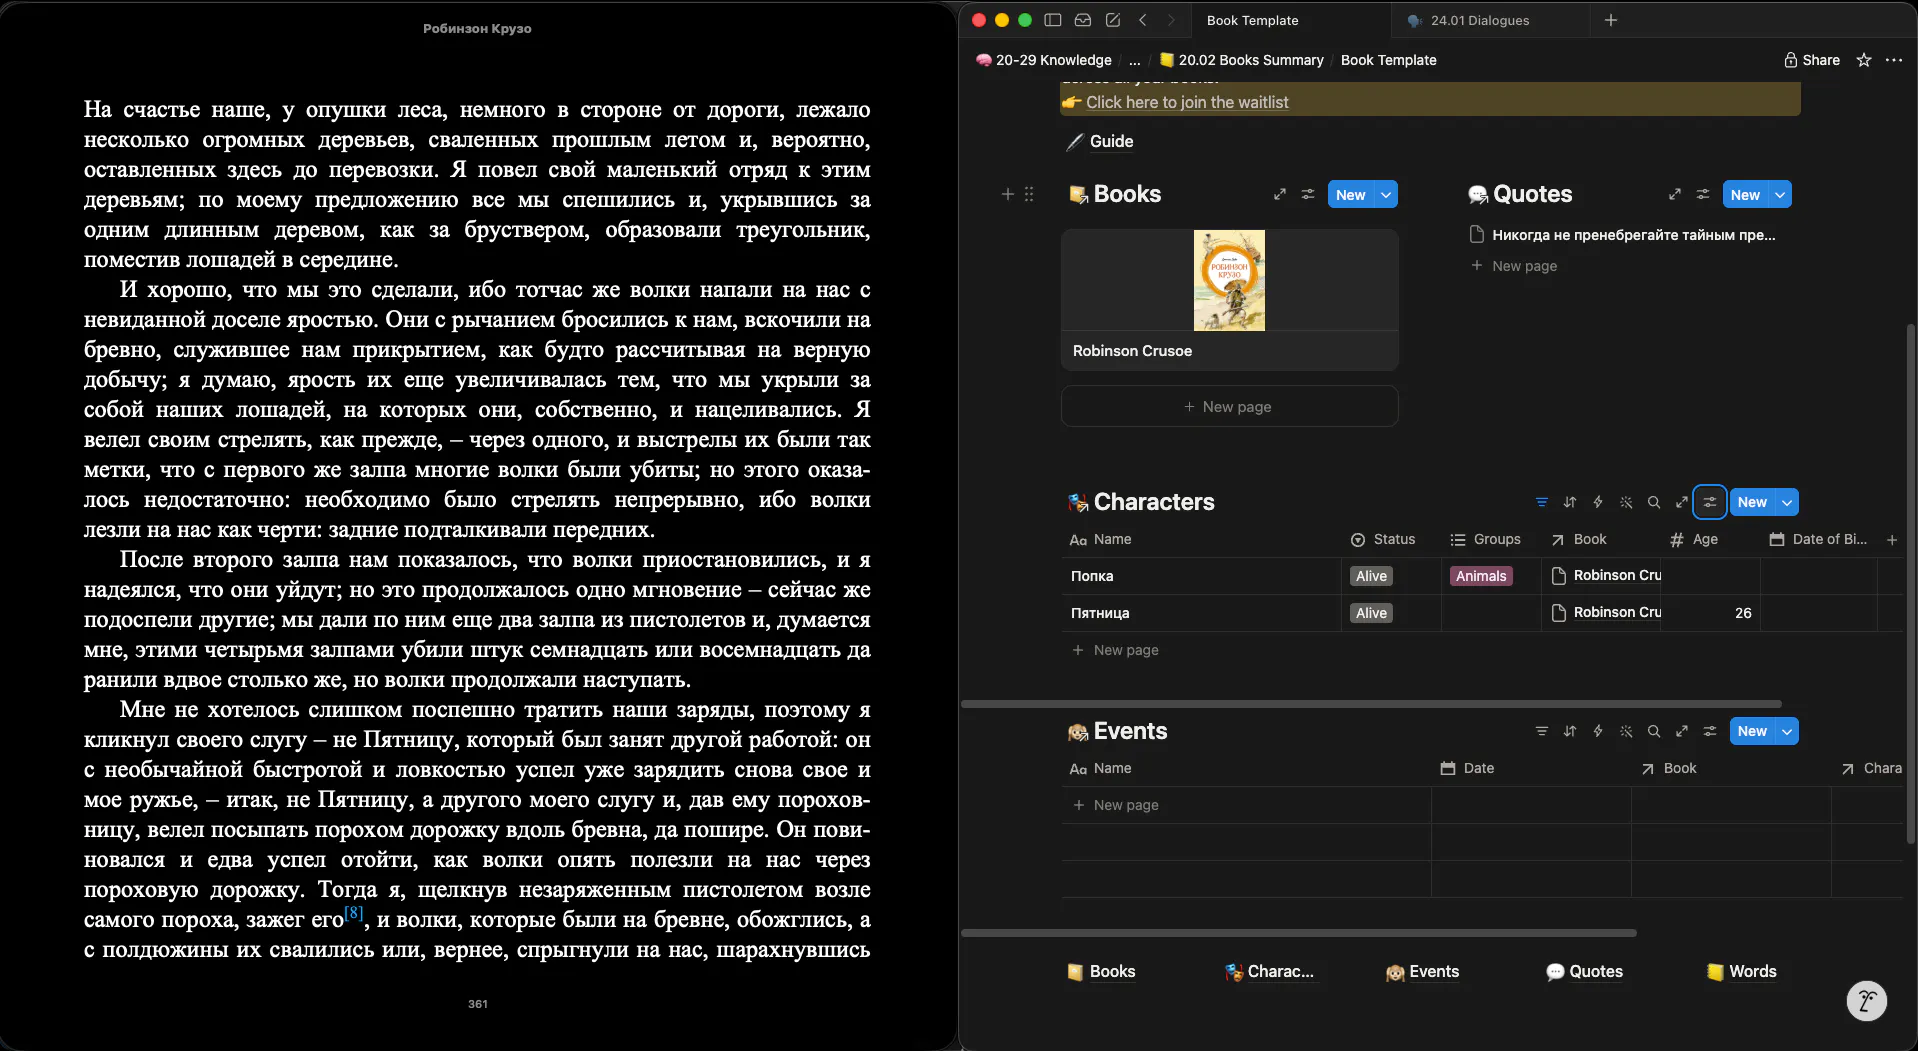This screenshot has height=1051, width=1918.
Task: Add a block with the plus handle
Action: tap(1008, 194)
